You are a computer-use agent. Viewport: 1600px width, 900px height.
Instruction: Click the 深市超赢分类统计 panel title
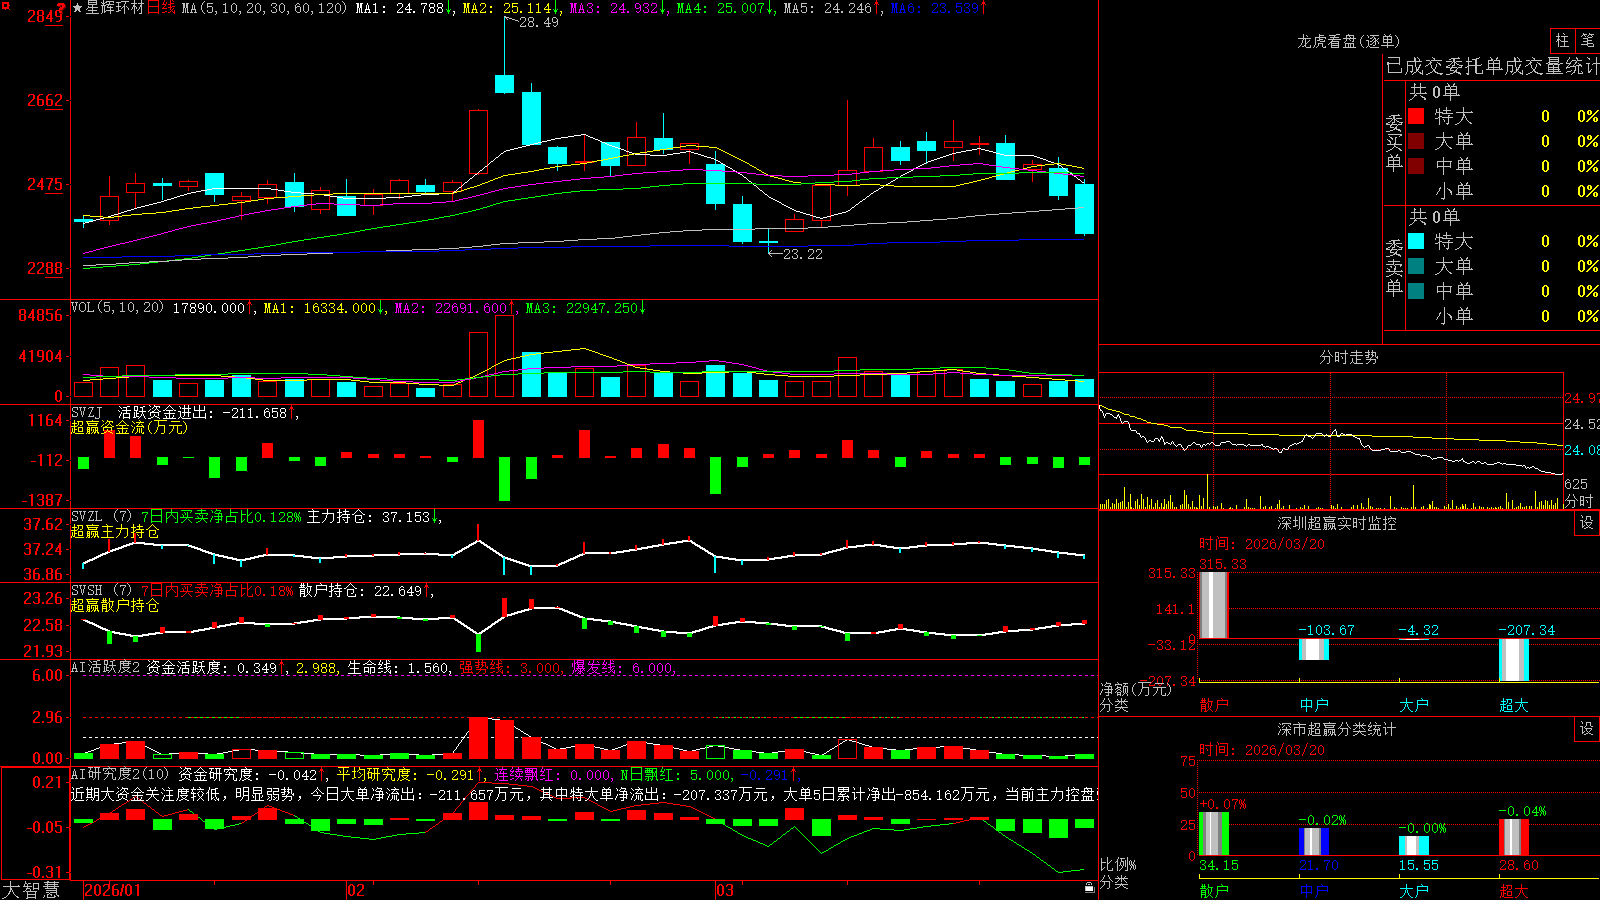[1337, 729]
